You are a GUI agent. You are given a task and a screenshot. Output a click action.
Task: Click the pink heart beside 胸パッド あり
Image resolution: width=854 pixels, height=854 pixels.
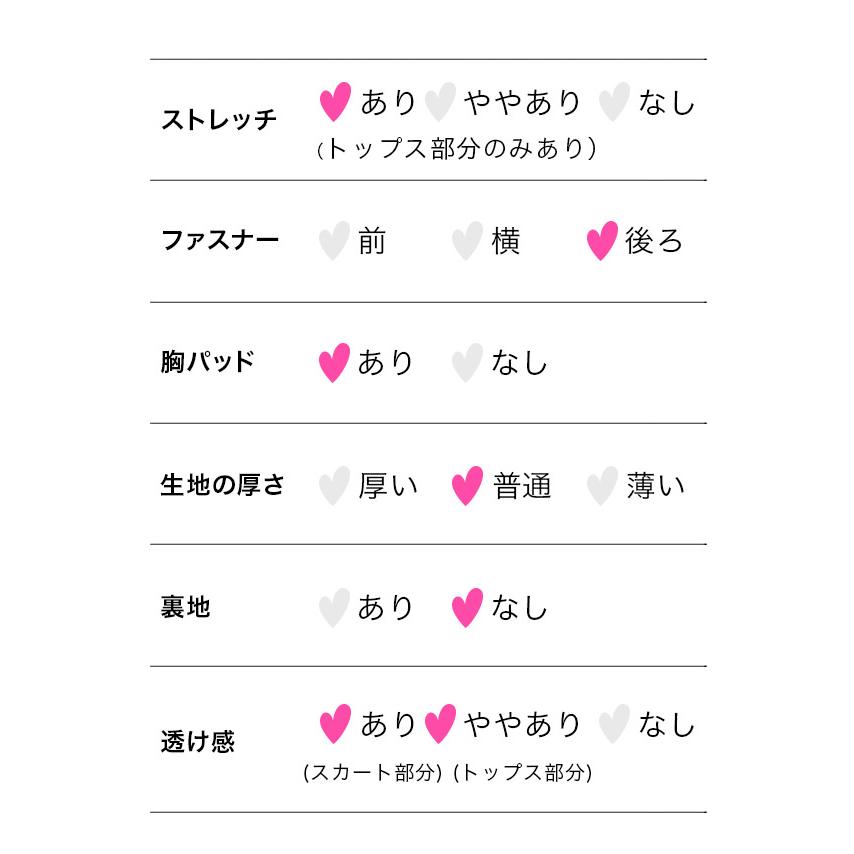[x=334, y=363]
